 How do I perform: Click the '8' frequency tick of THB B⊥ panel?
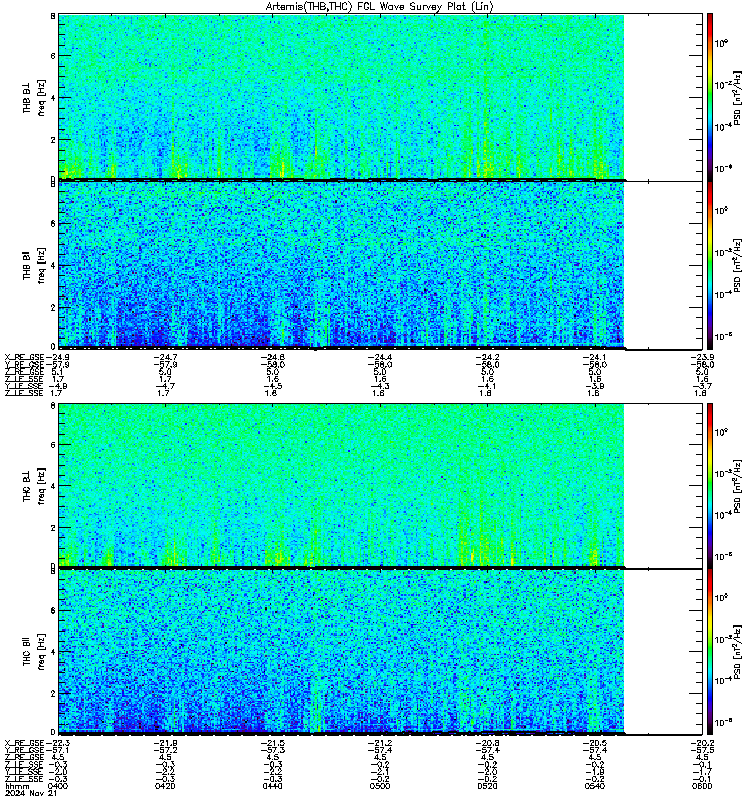pos(53,16)
